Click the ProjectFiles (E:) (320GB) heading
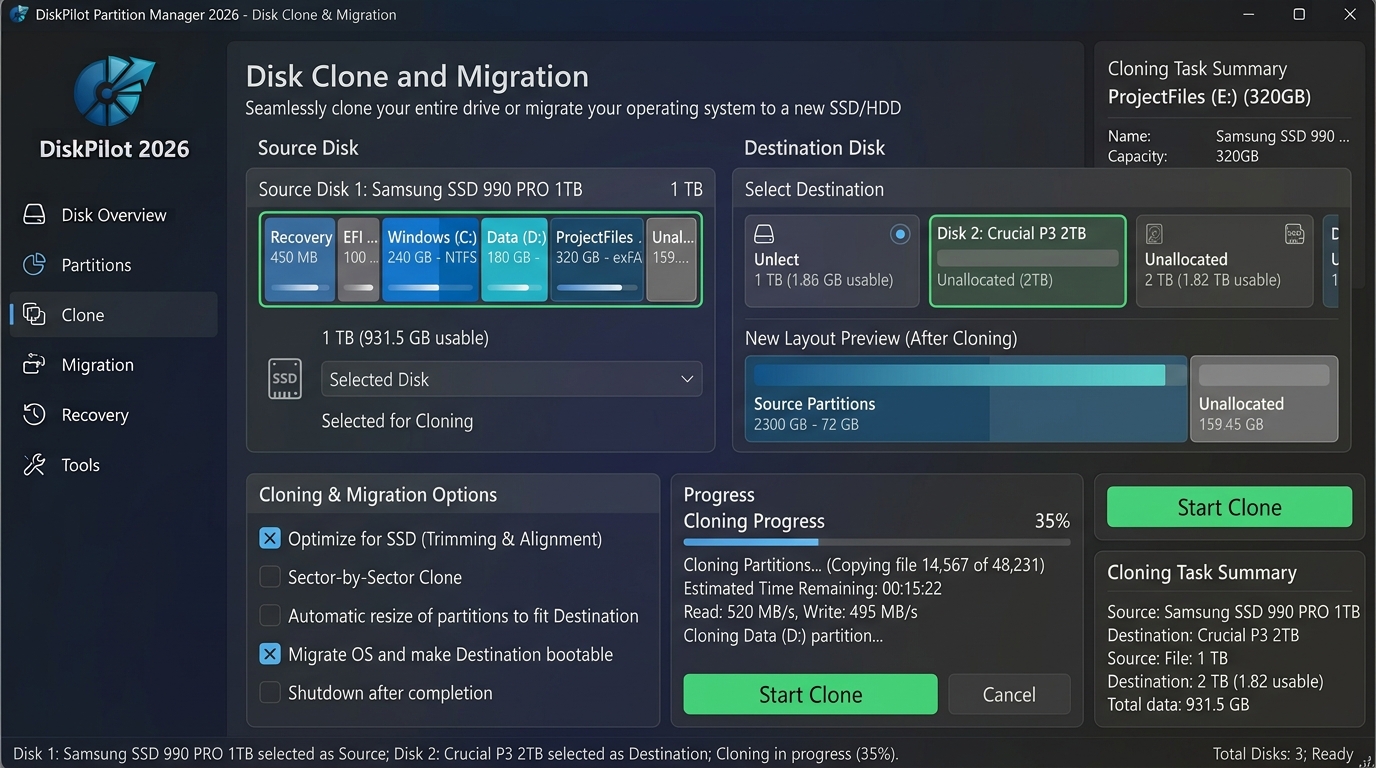 coord(1209,97)
